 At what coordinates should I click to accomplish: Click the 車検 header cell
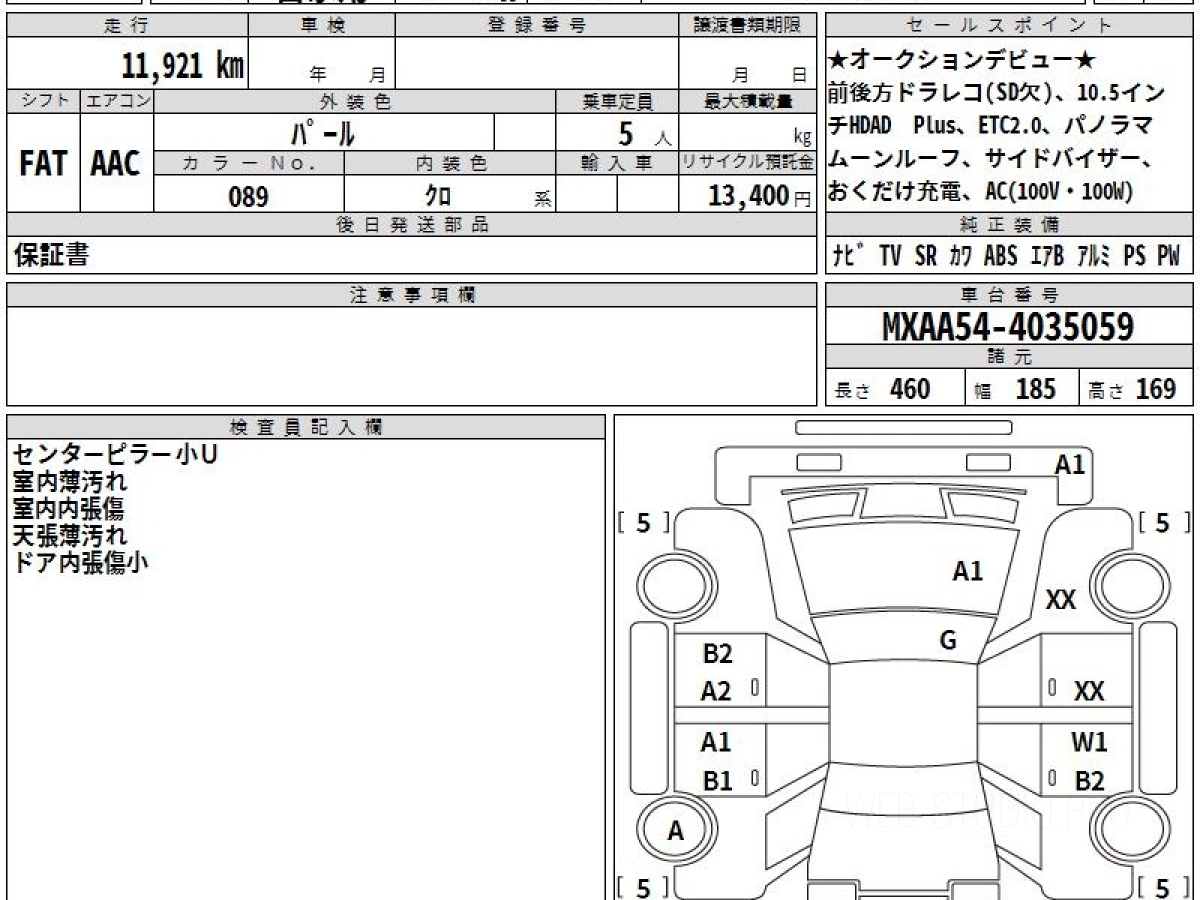321,26
